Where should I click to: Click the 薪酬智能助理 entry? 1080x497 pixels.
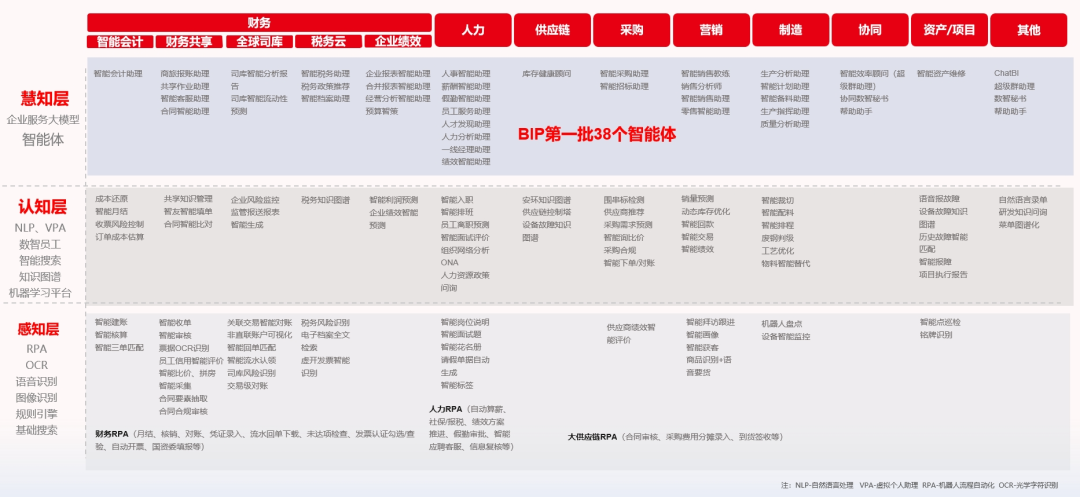tap(466, 87)
